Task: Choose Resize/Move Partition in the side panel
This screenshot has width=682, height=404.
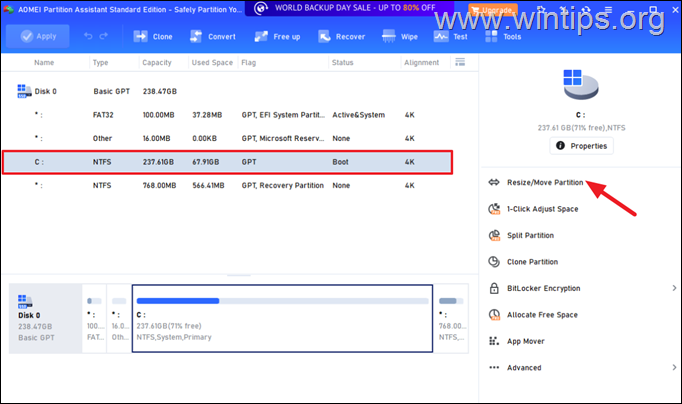Action: pos(546,183)
